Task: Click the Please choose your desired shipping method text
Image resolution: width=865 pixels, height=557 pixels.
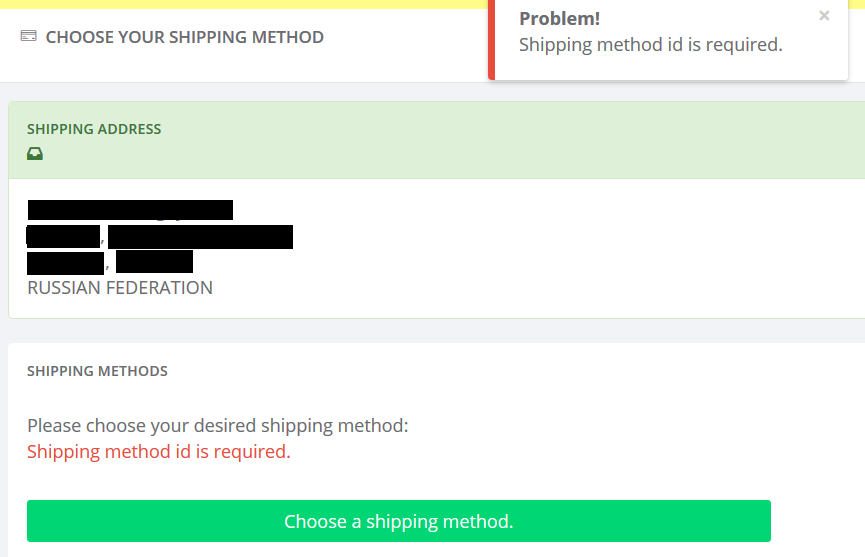Action: coord(218,425)
